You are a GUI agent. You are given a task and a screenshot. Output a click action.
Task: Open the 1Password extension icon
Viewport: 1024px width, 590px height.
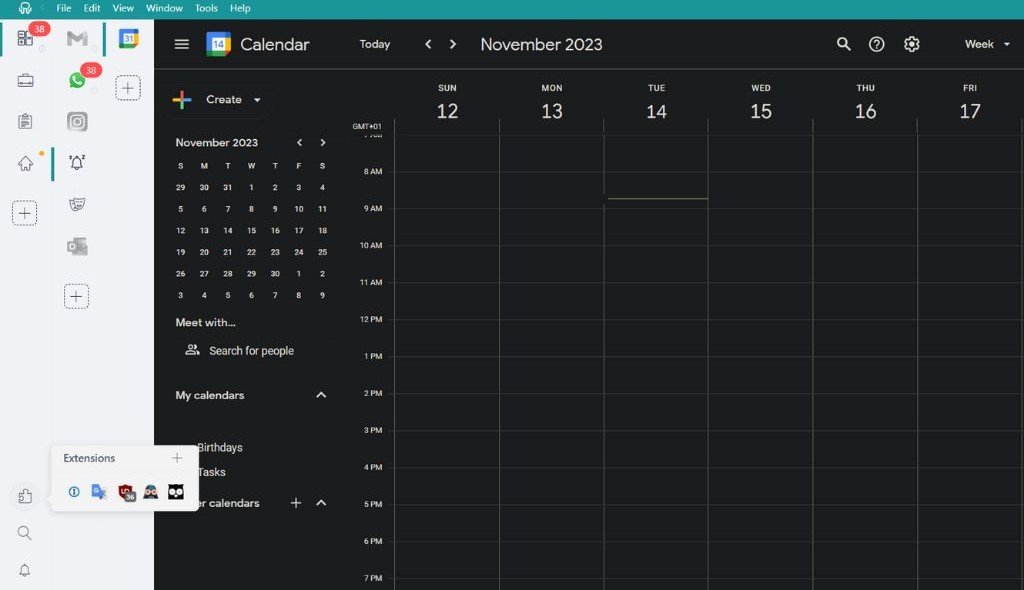tap(74, 492)
